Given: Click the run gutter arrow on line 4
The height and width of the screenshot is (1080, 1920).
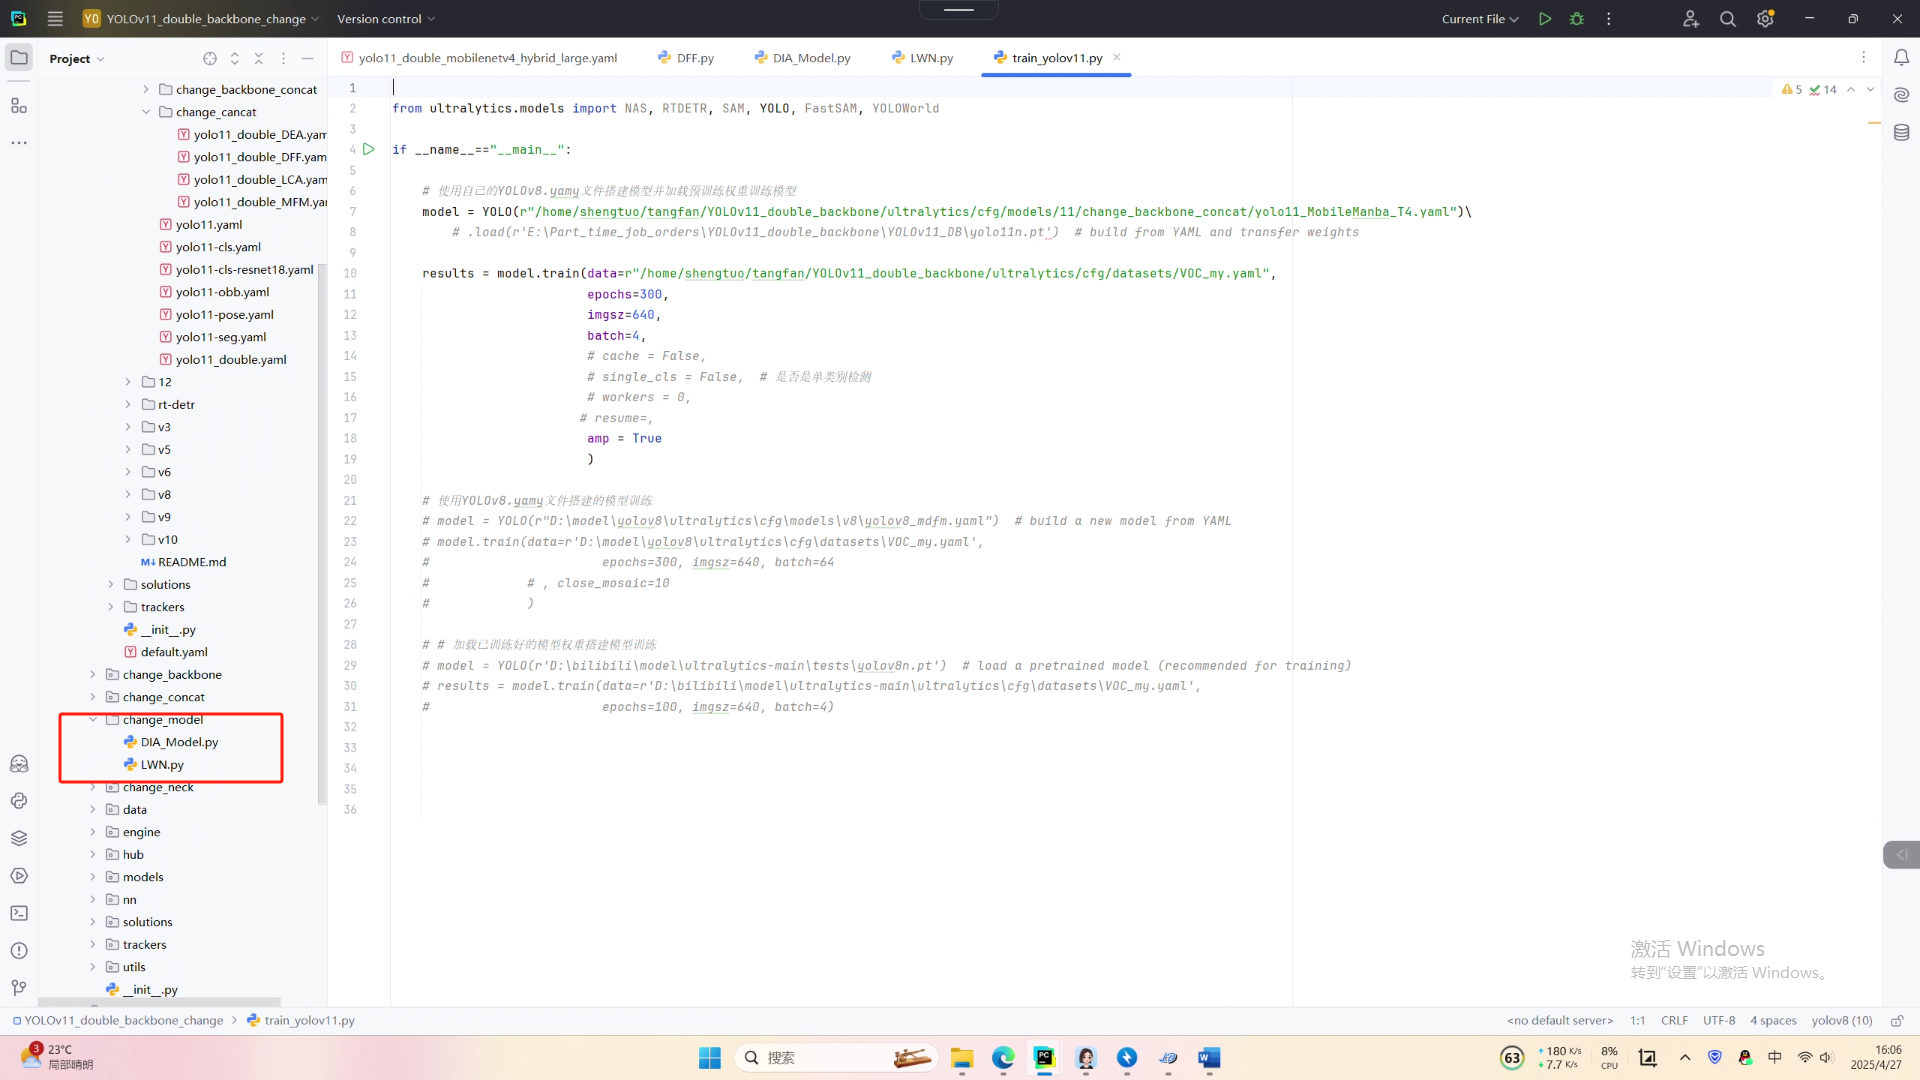Looking at the screenshot, I should (369, 149).
